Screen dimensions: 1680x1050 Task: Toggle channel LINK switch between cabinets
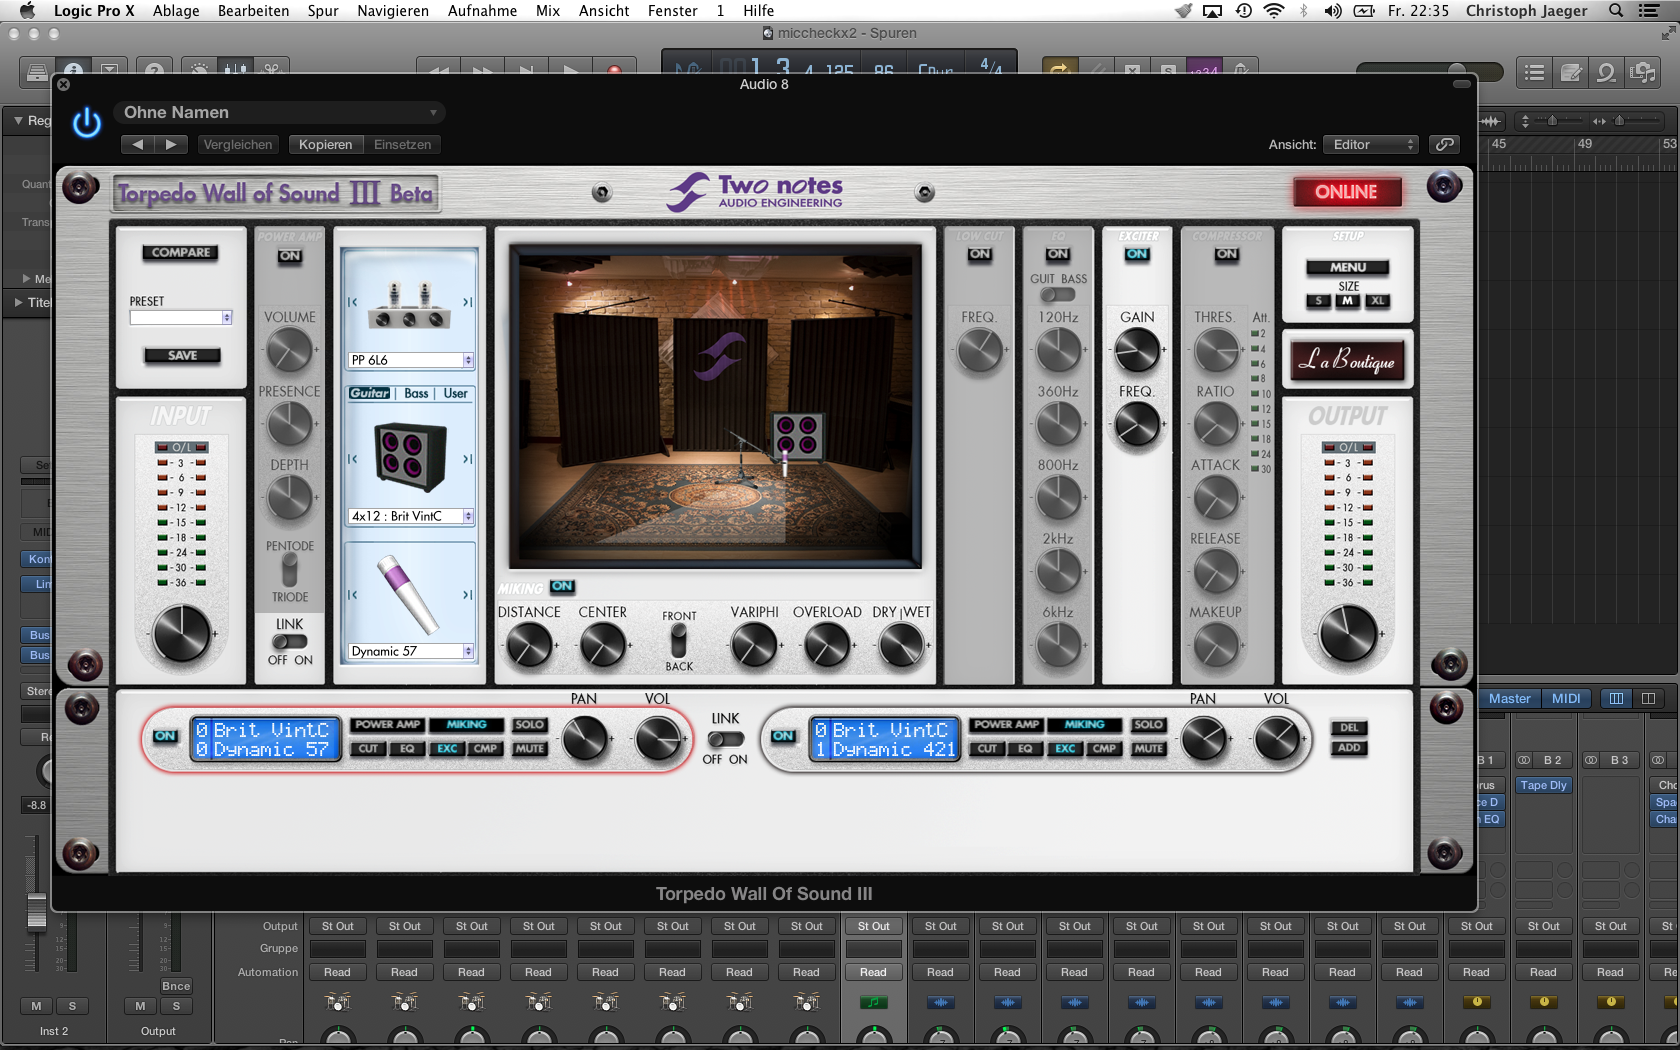click(726, 739)
